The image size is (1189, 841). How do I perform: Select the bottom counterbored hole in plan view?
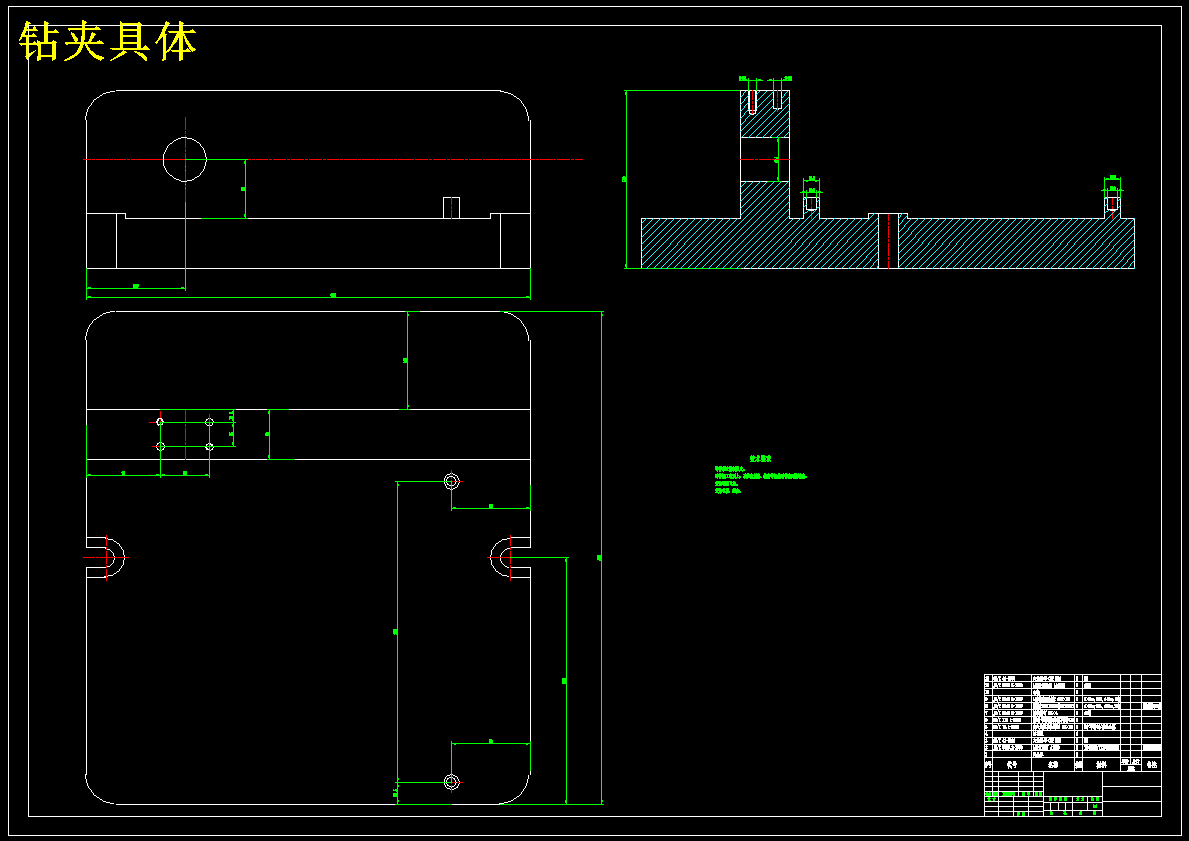pos(452,781)
